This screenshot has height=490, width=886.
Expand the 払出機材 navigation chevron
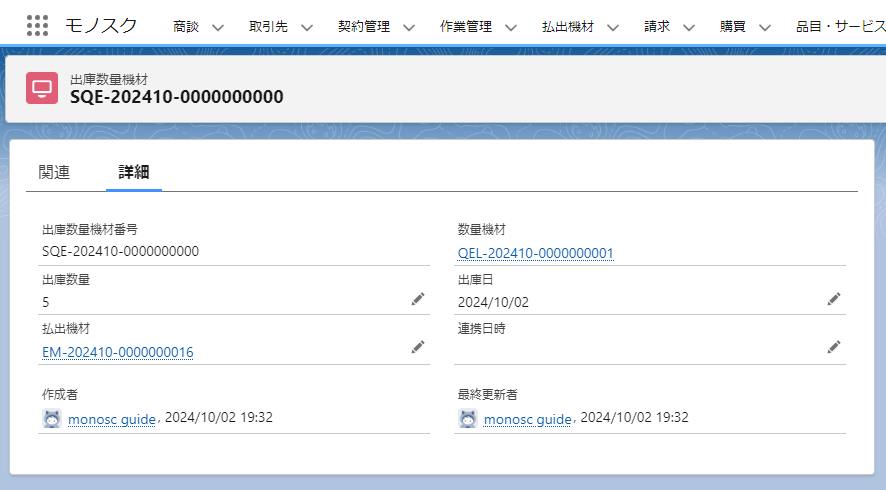click(613, 27)
